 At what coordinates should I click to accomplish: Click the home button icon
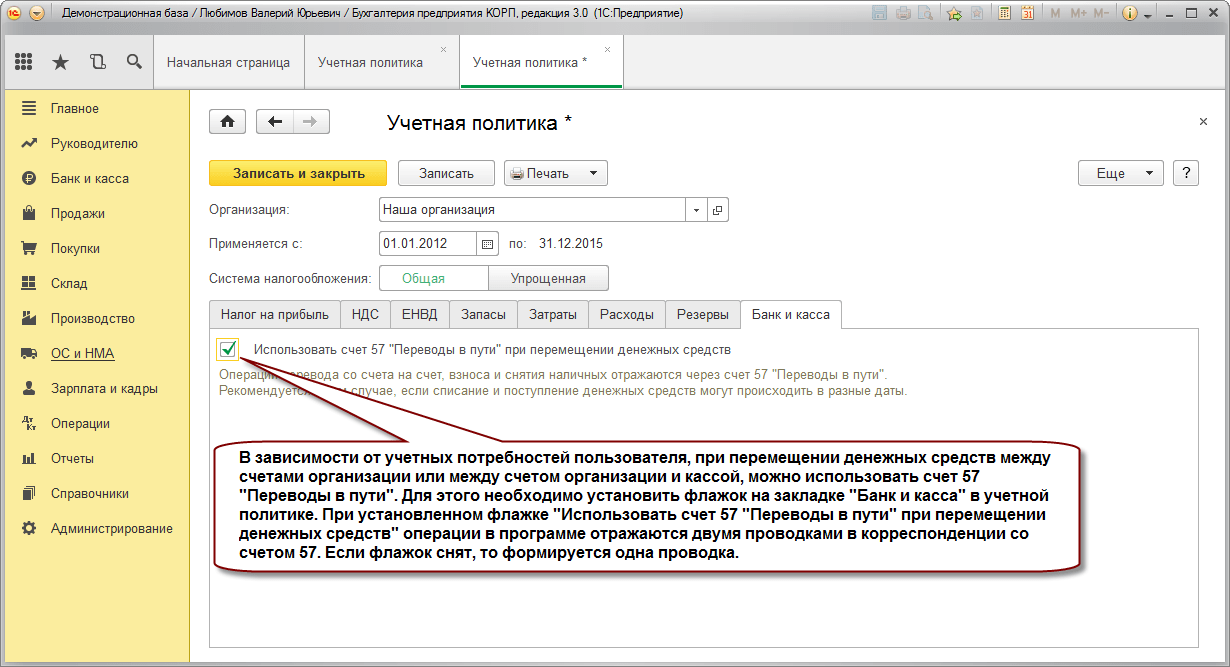pyautogui.click(x=227, y=122)
